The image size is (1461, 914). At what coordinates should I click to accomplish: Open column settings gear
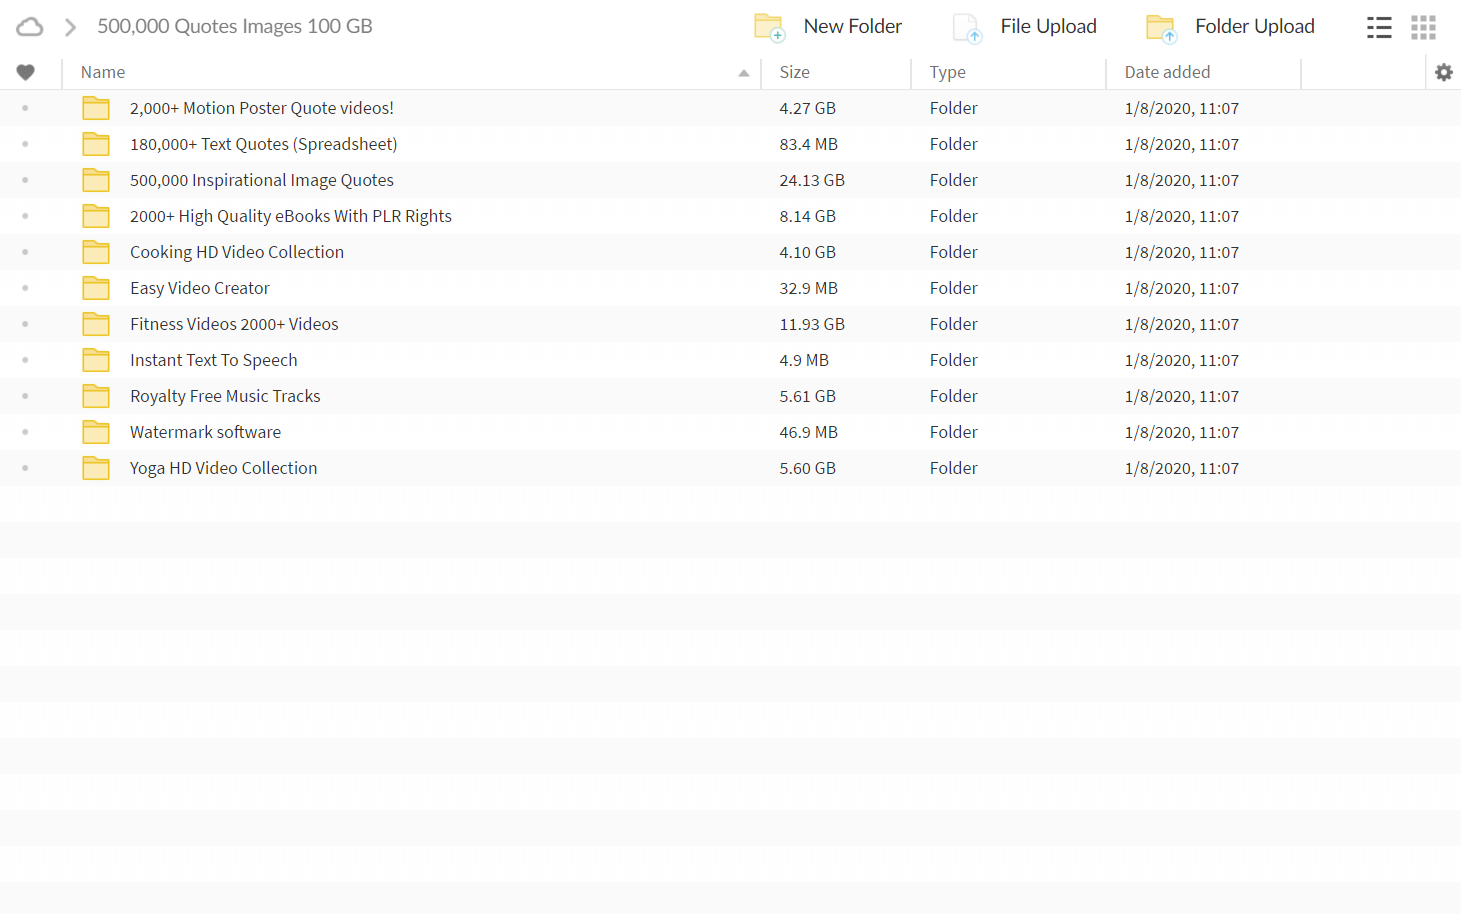coord(1443,72)
